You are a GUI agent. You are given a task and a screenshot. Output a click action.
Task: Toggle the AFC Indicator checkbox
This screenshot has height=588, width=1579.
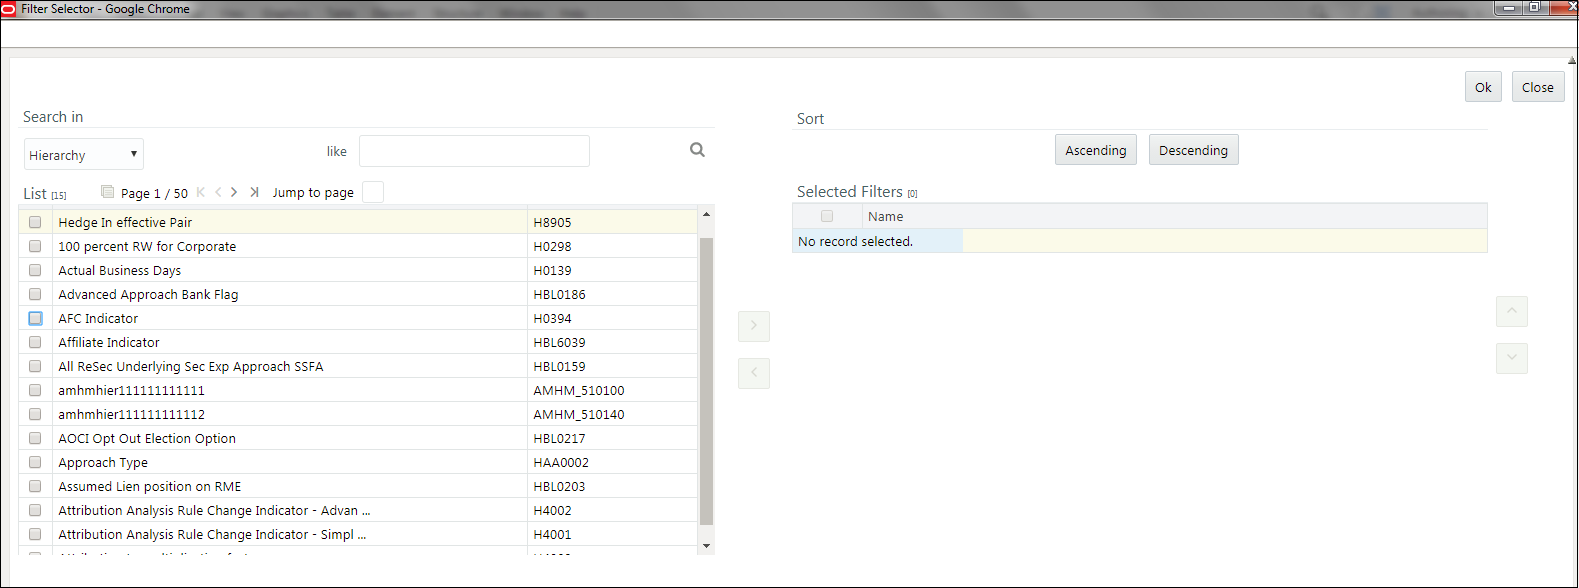[x=35, y=318]
